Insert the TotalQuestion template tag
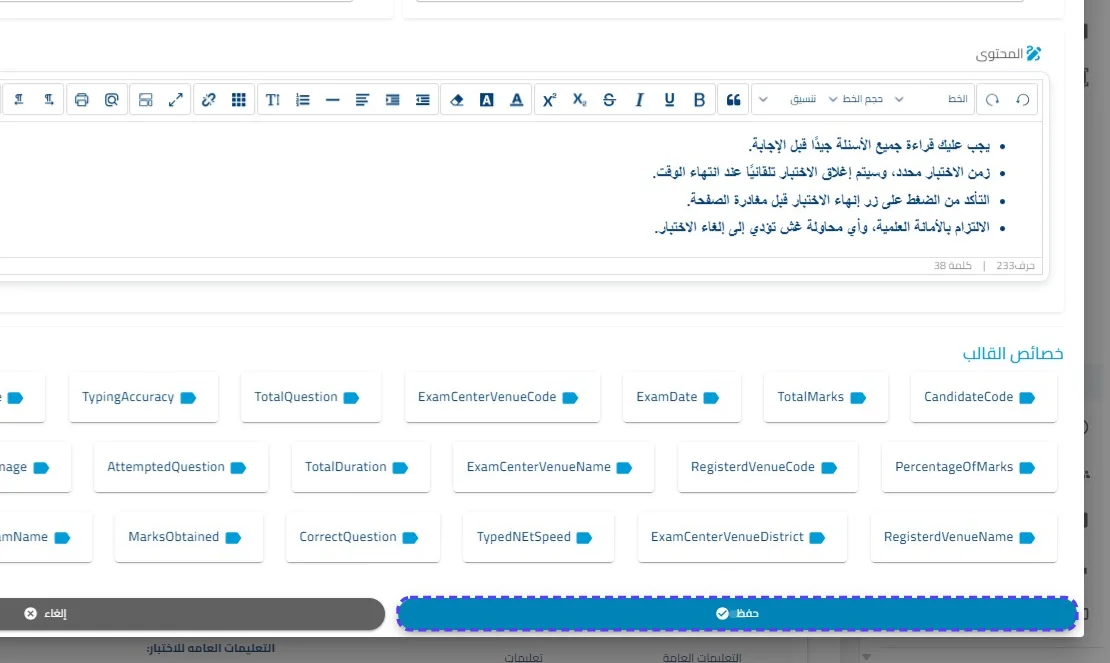The width and height of the screenshot is (1110, 663). point(311,397)
